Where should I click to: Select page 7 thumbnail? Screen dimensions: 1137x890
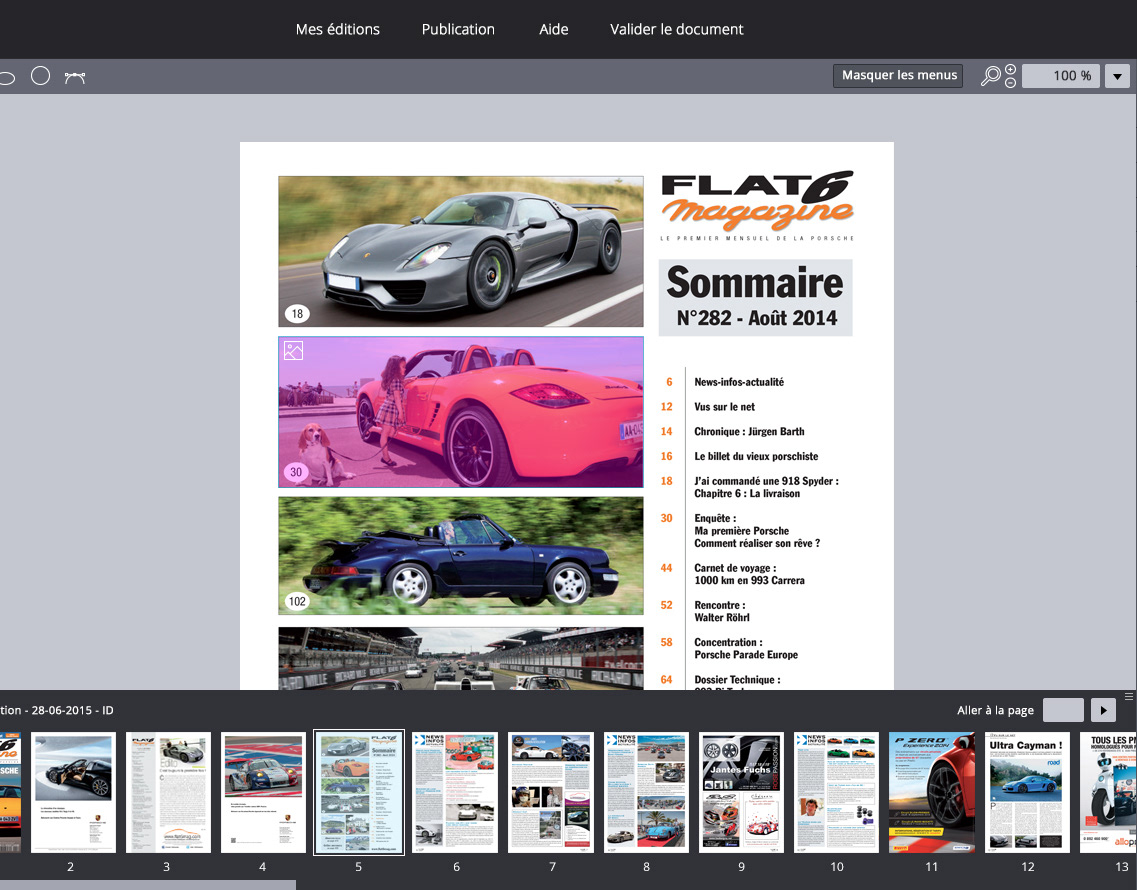(550, 792)
